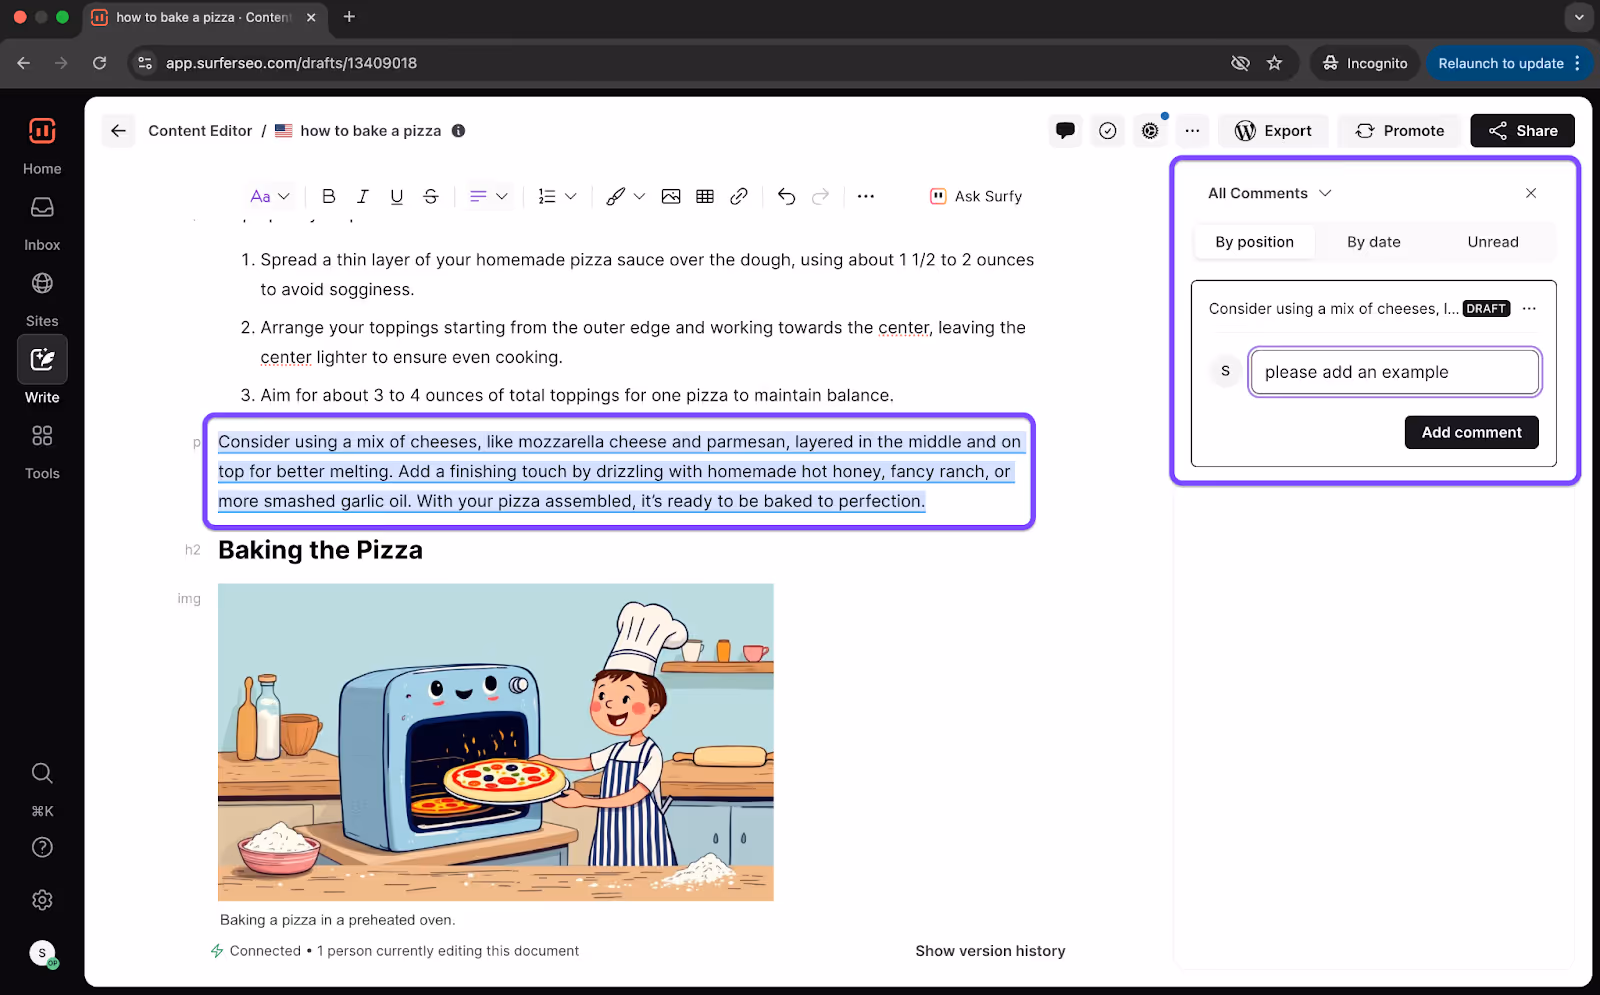Open the tab search chevron dropdown
The height and width of the screenshot is (995, 1600).
point(1579,17)
